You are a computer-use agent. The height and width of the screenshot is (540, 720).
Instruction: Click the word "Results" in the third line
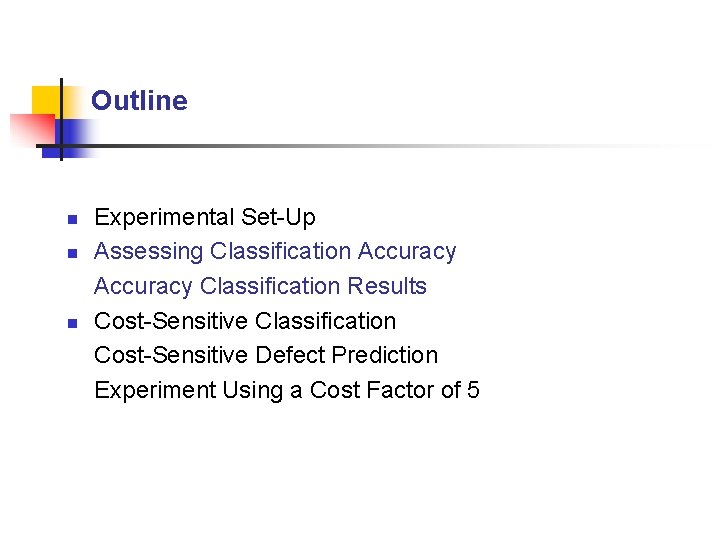pos(387,286)
